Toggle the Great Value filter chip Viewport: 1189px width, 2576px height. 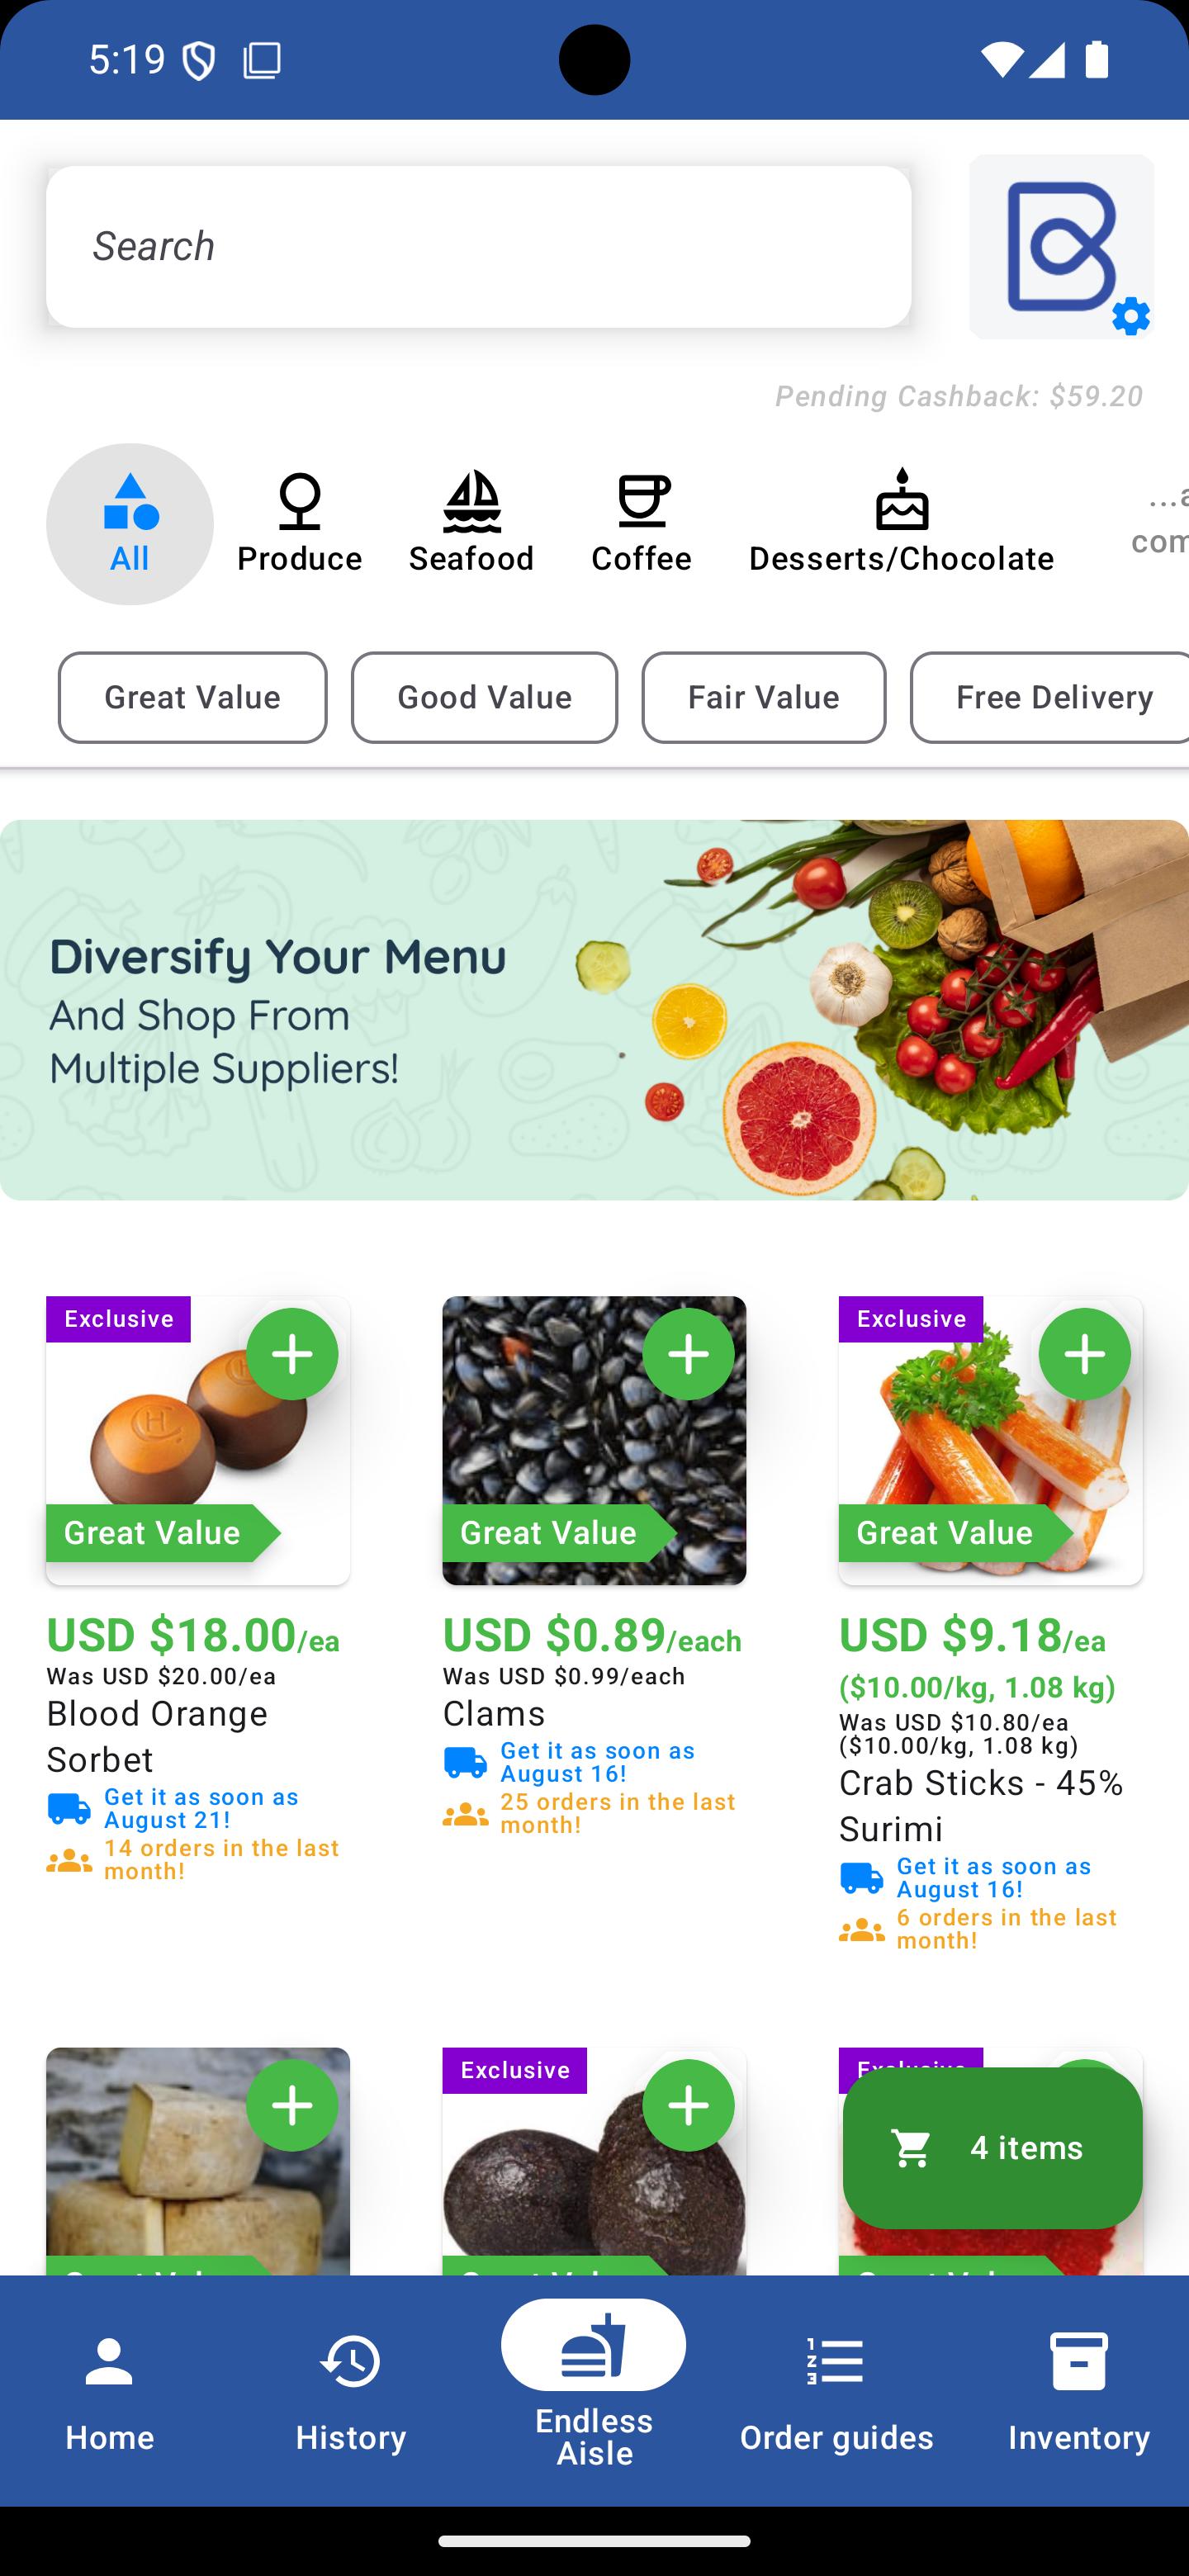click(x=192, y=697)
